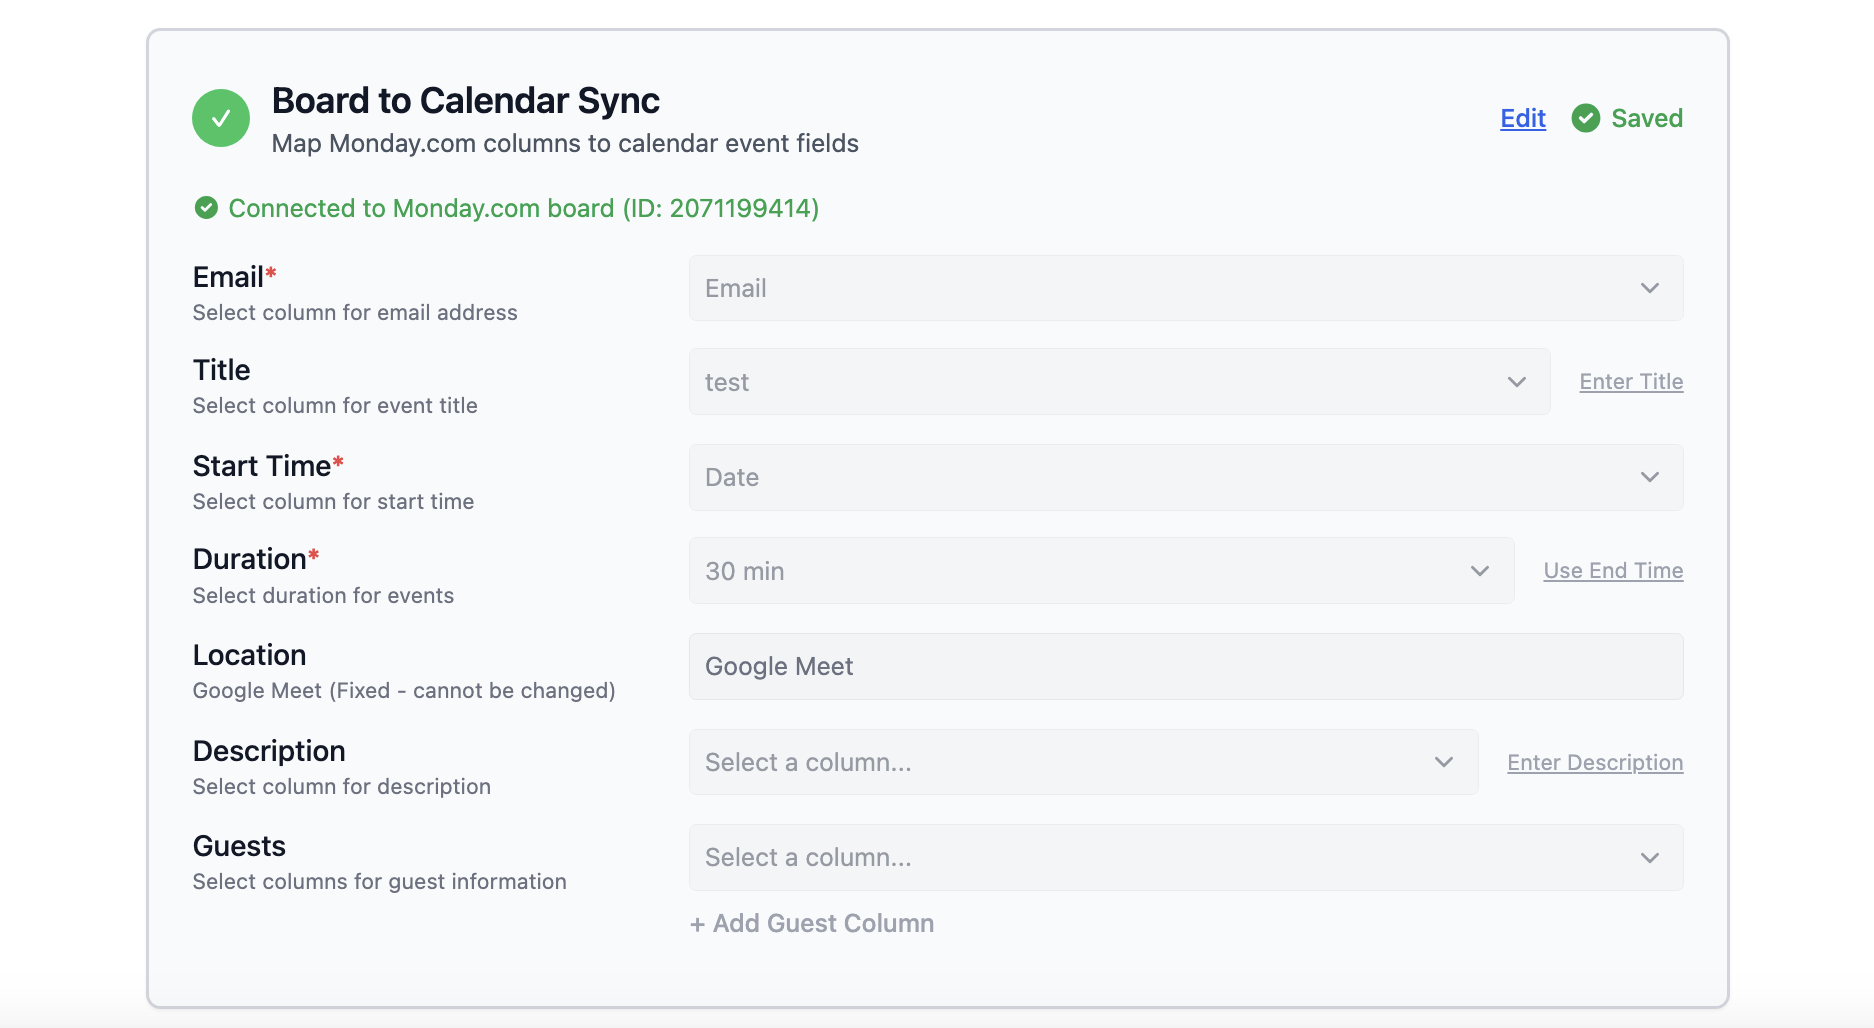Click the Enter Description link

1594,761
